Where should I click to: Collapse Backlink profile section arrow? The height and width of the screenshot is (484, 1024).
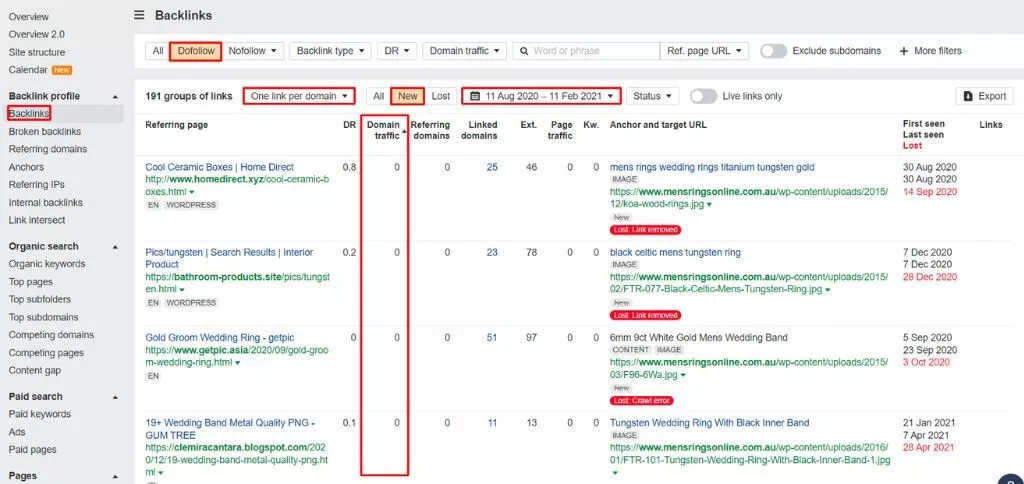click(115, 96)
